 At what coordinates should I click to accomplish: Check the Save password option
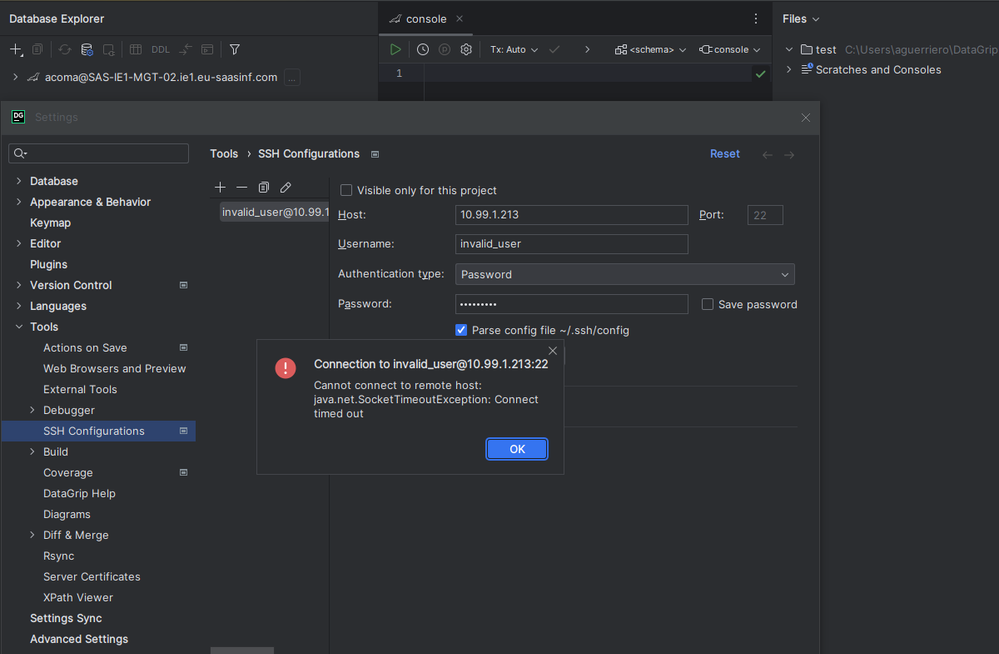click(708, 305)
